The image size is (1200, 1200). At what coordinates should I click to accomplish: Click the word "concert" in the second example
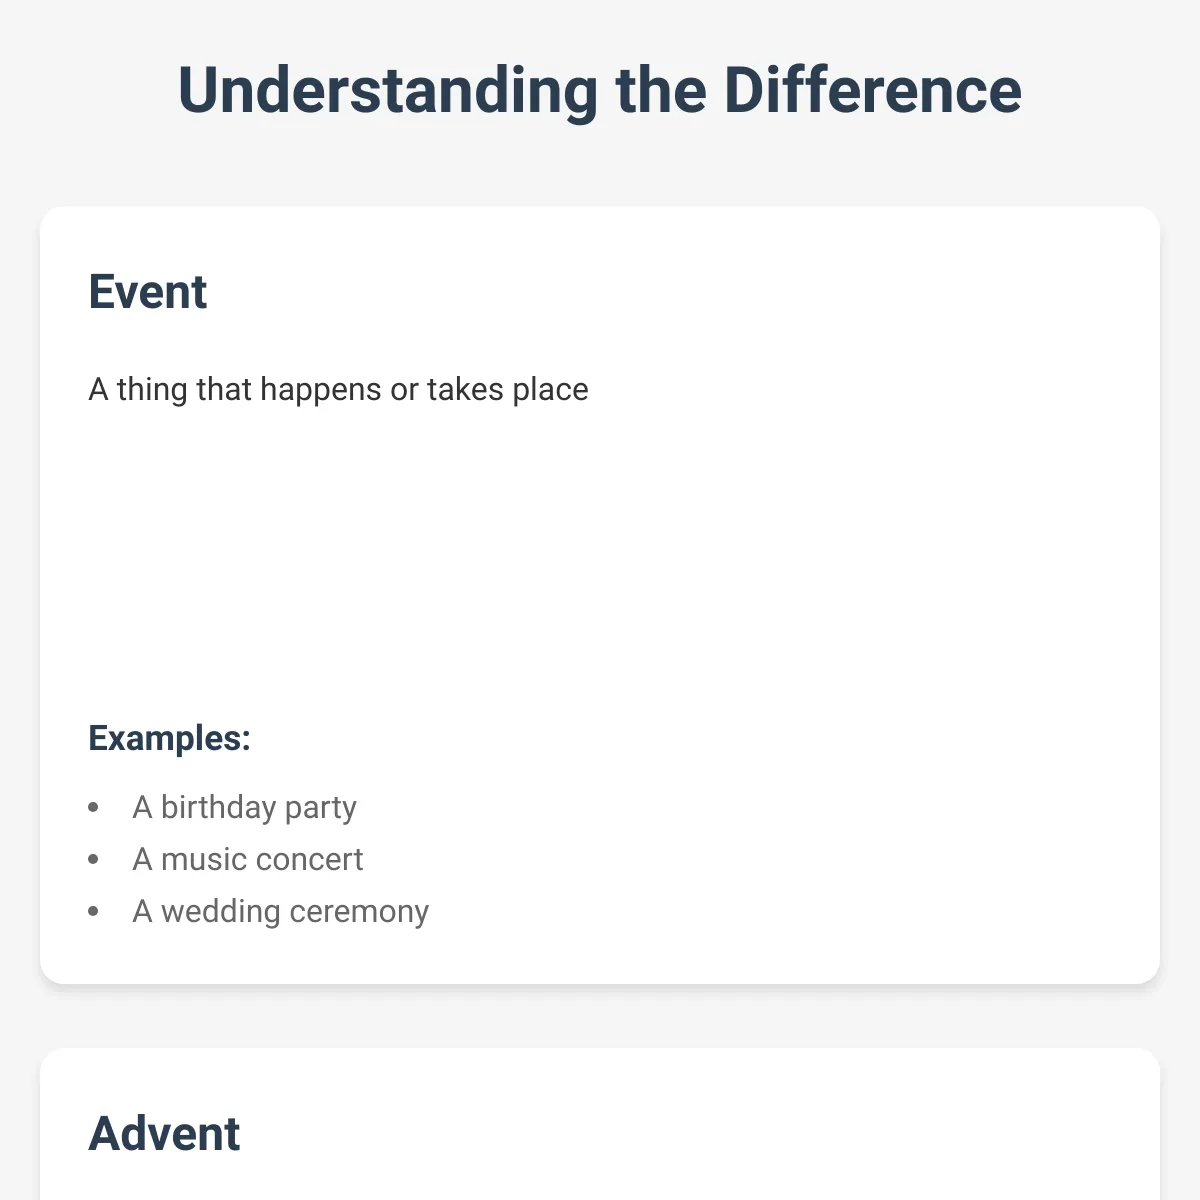[x=311, y=860]
